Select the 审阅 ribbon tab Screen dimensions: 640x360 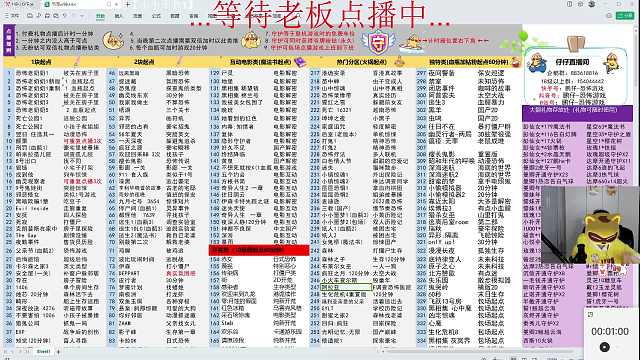click(194, 16)
